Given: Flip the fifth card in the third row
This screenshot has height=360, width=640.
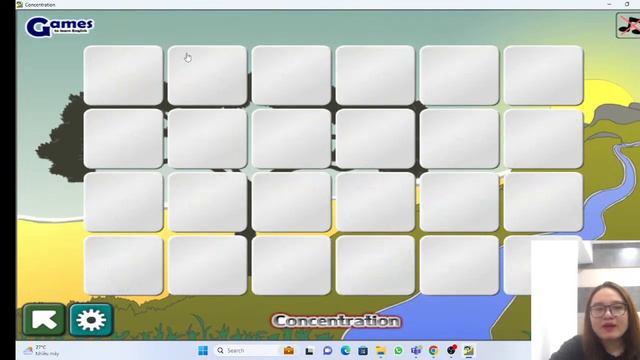Looking at the screenshot, I should (x=460, y=202).
